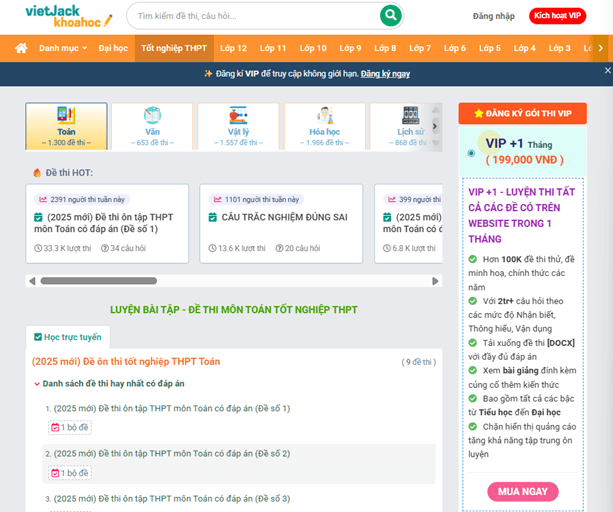Switch to the Lớp 12 menu item
The width and height of the screenshot is (613, 512).
tap(233, 48)
